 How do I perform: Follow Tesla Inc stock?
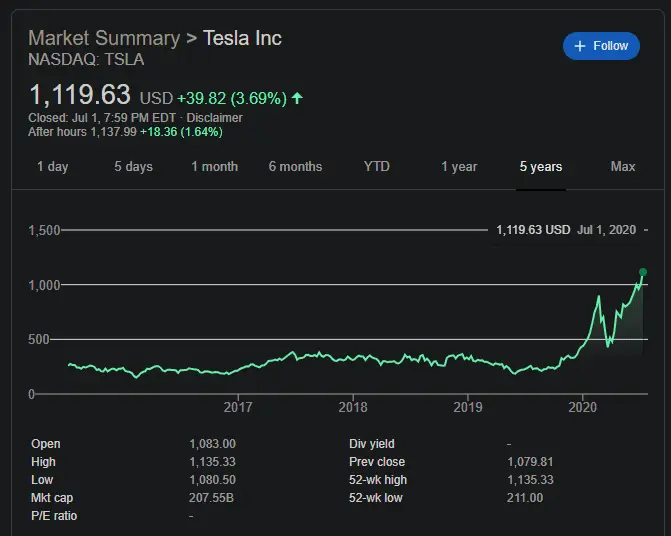pyautogui.click(x=601, y=46)
